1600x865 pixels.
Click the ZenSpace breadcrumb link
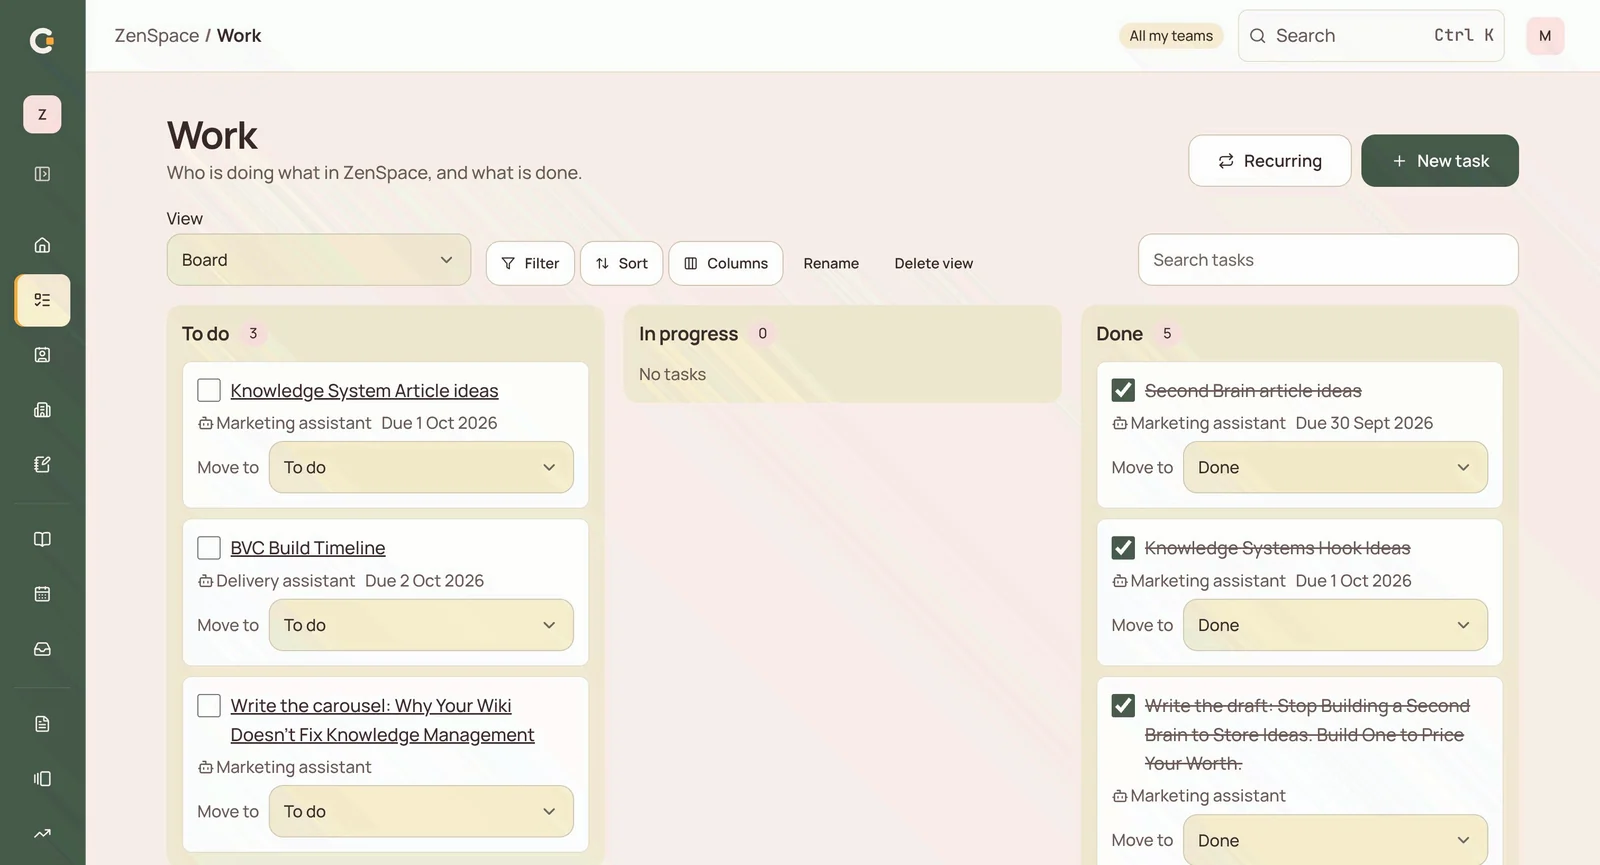point(157,36)
